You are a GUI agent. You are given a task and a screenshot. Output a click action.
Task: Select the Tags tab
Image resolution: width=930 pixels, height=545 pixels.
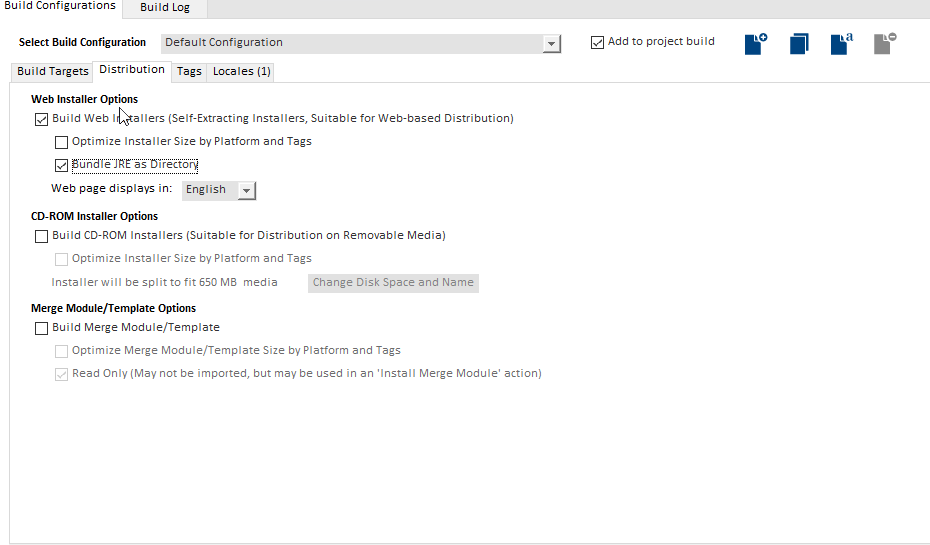pyautogui.click(x=189, y=71)
